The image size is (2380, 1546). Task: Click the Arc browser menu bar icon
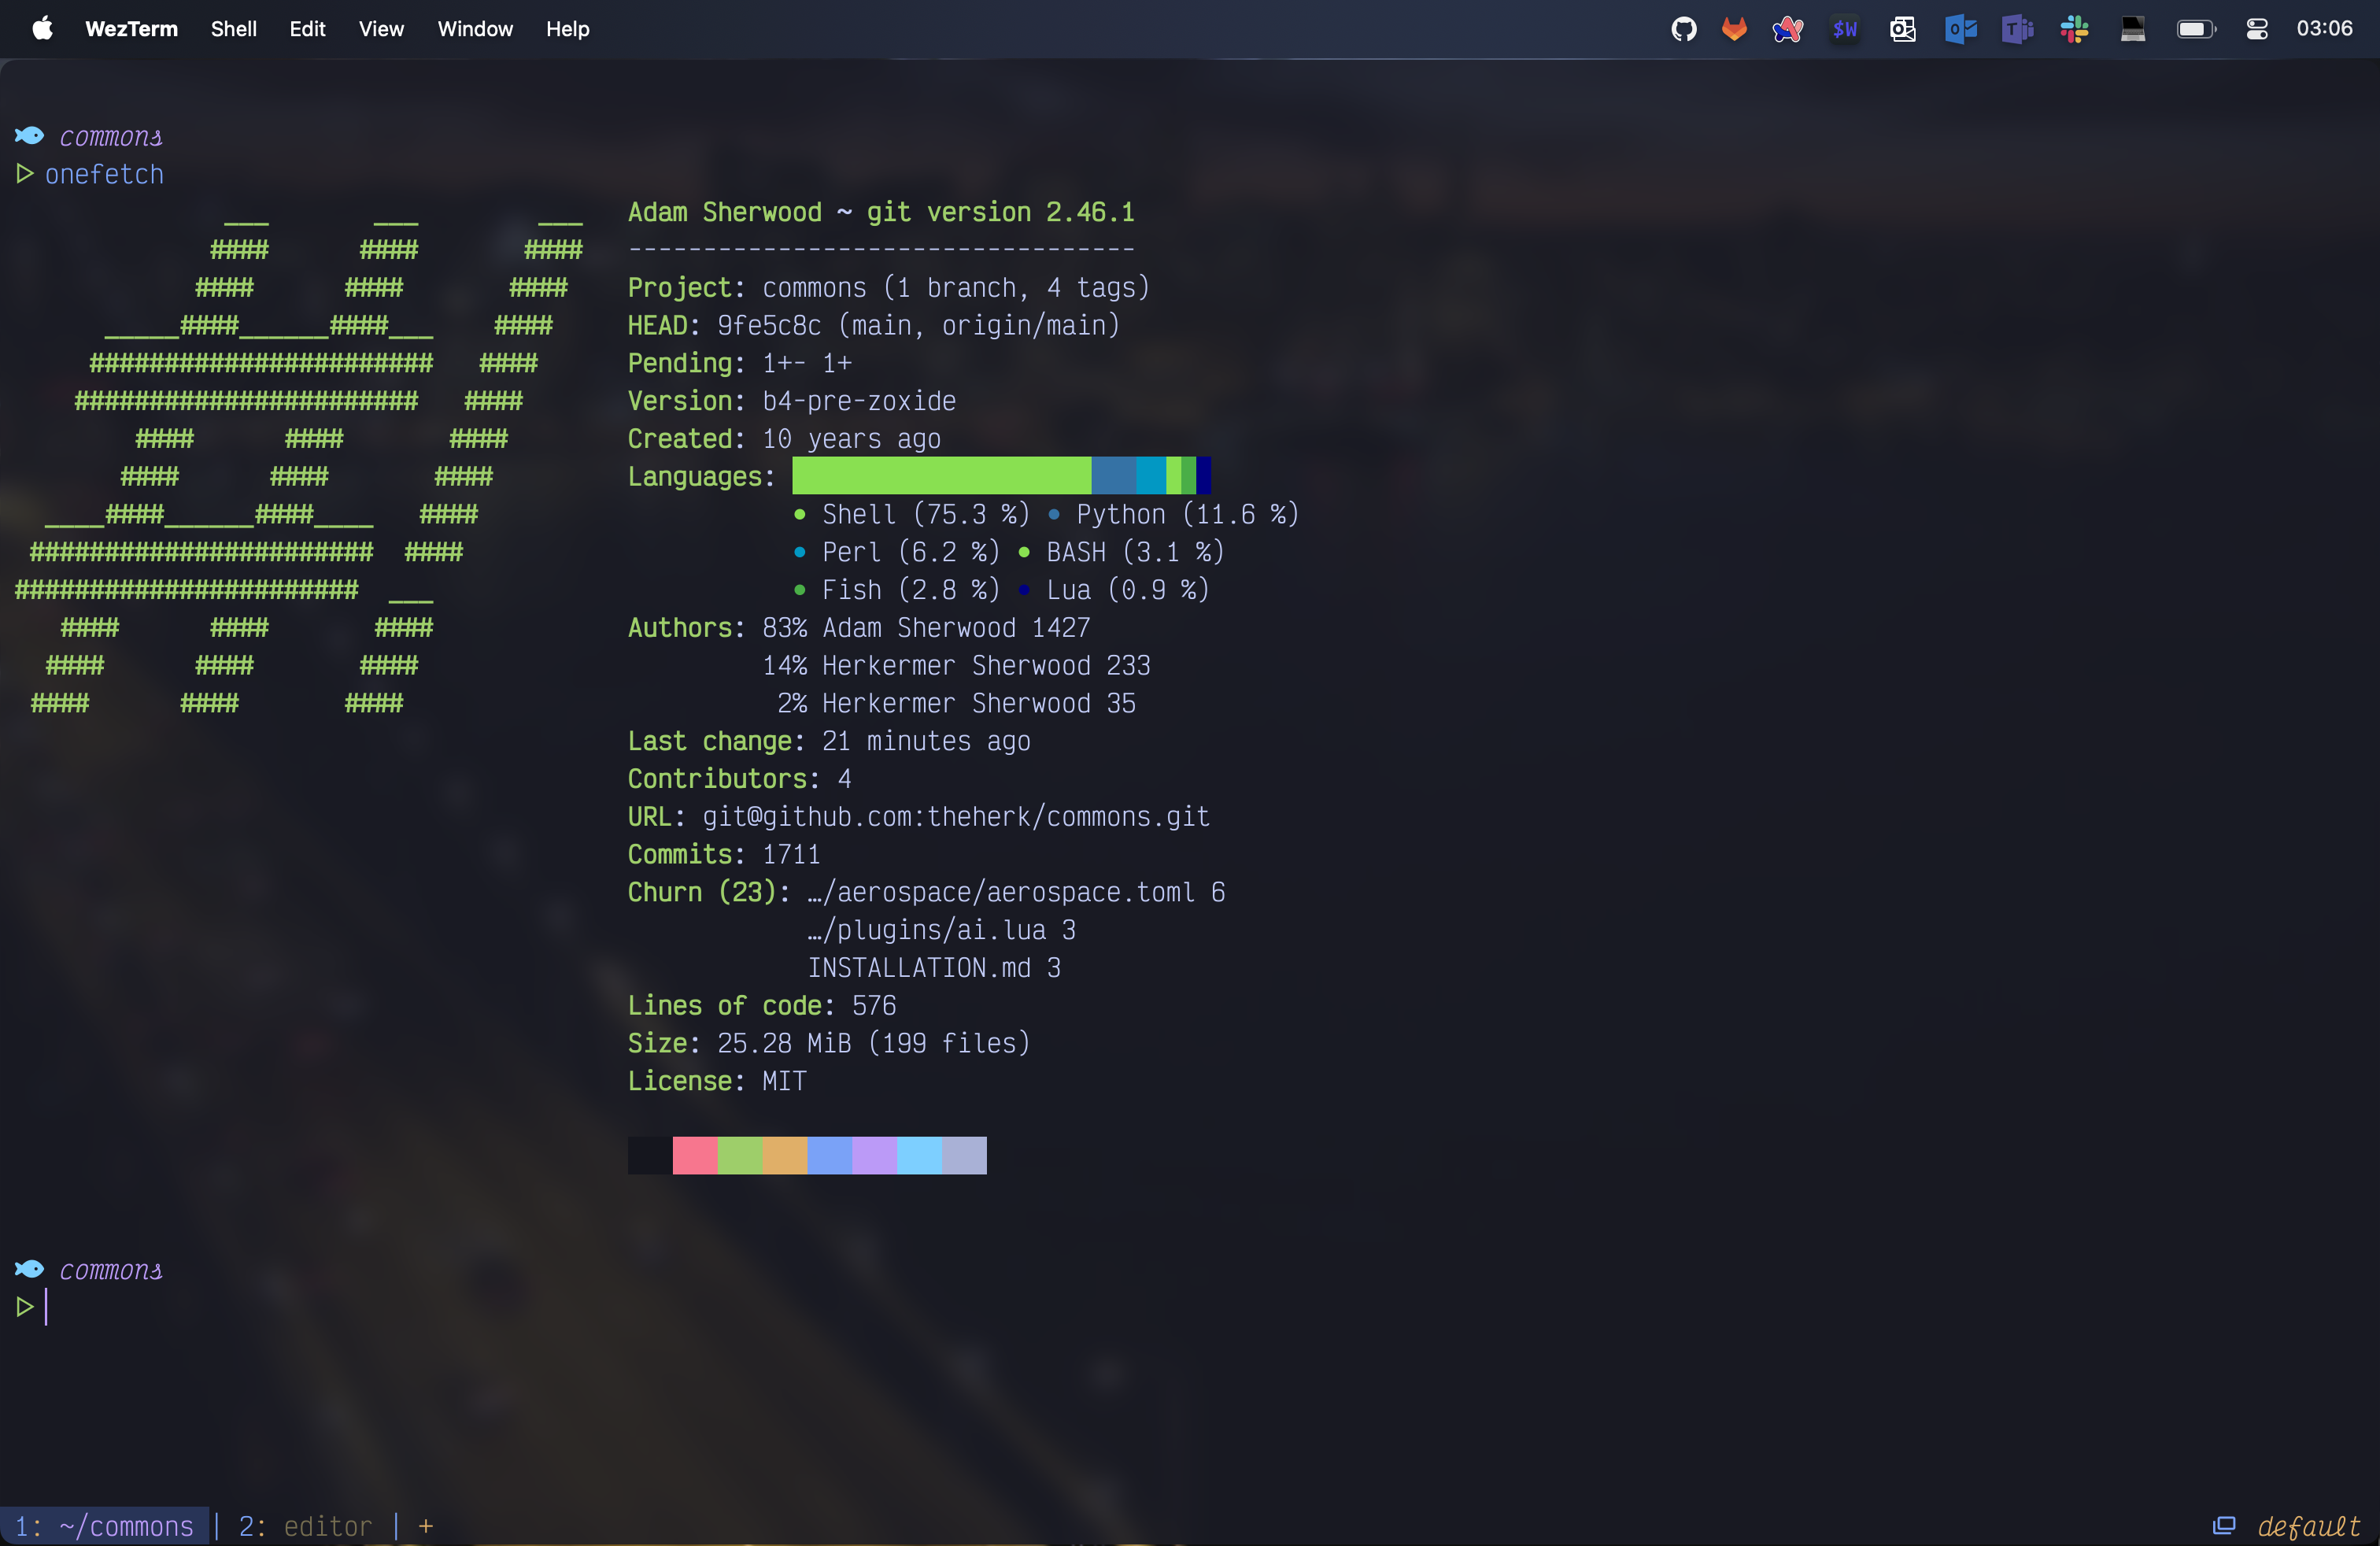tap(1788, 29)
